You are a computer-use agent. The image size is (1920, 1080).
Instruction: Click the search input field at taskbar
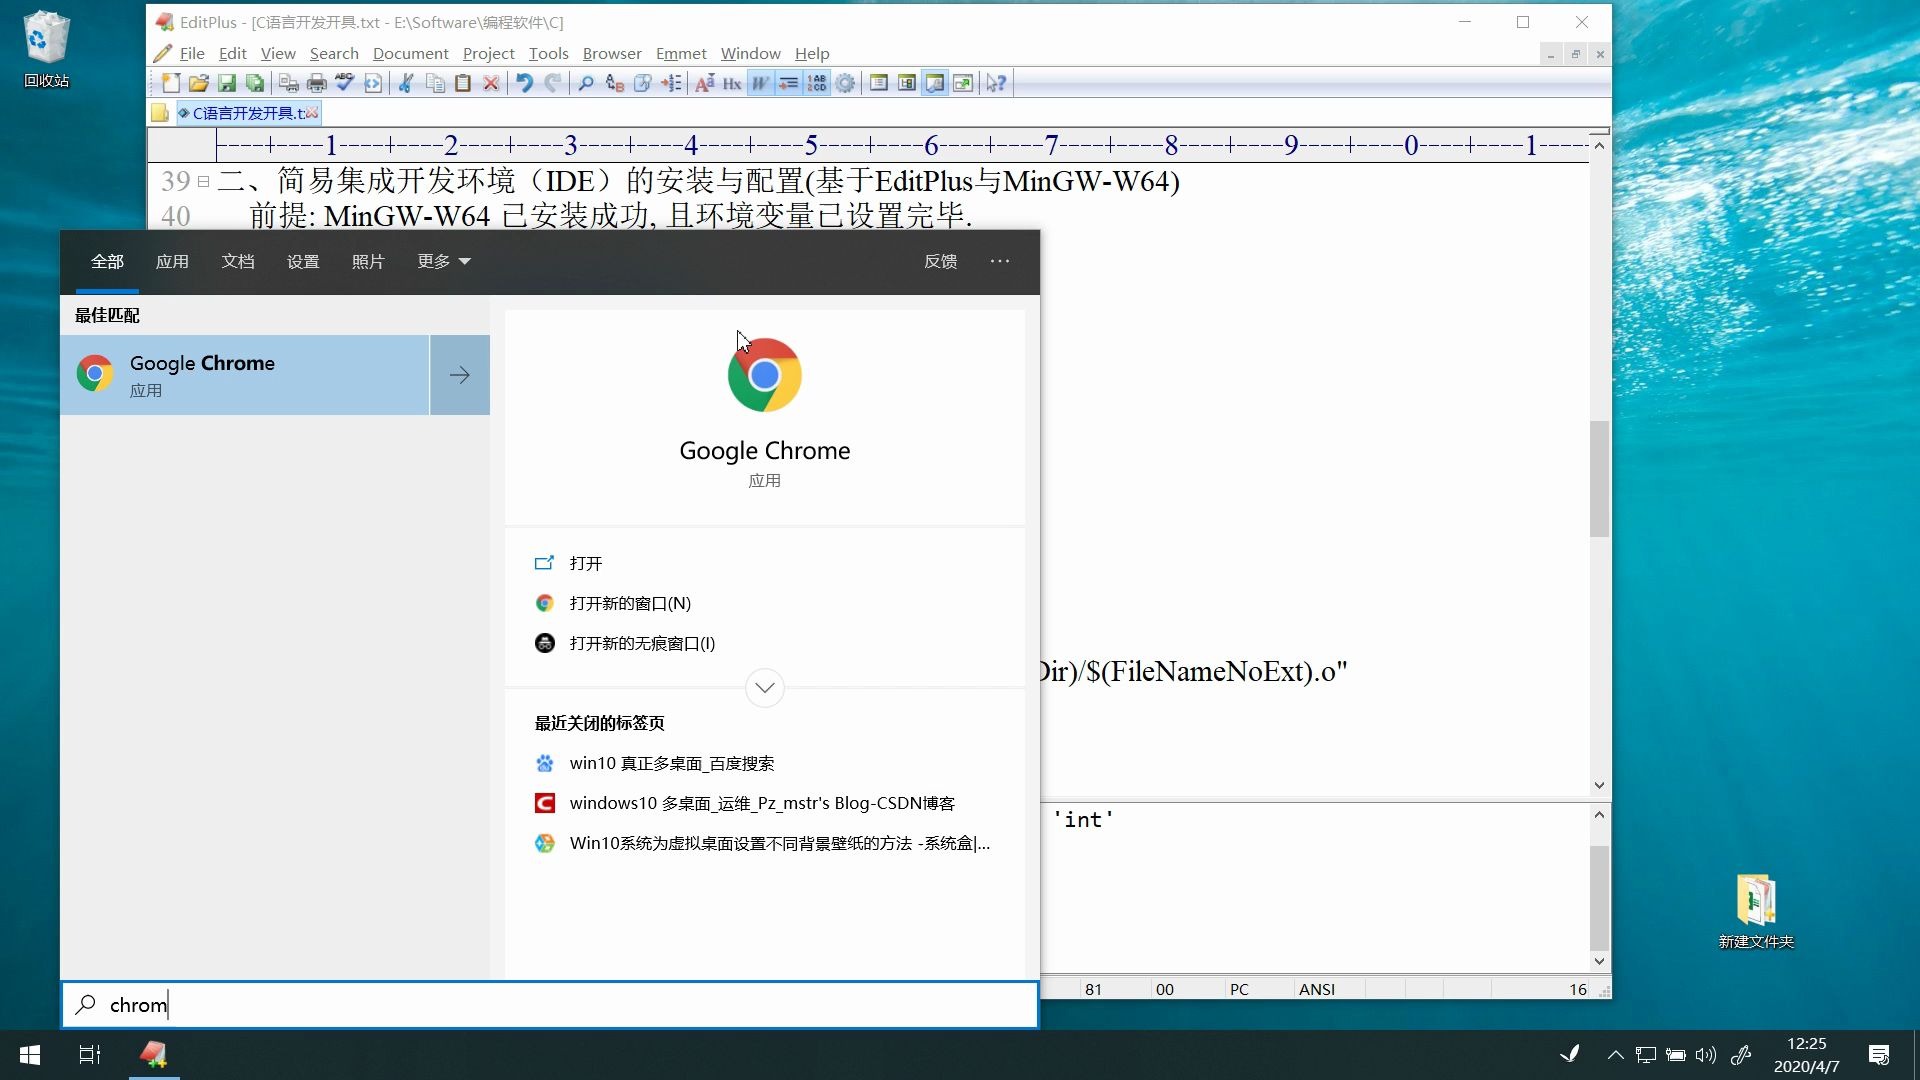coord(554,1005)
